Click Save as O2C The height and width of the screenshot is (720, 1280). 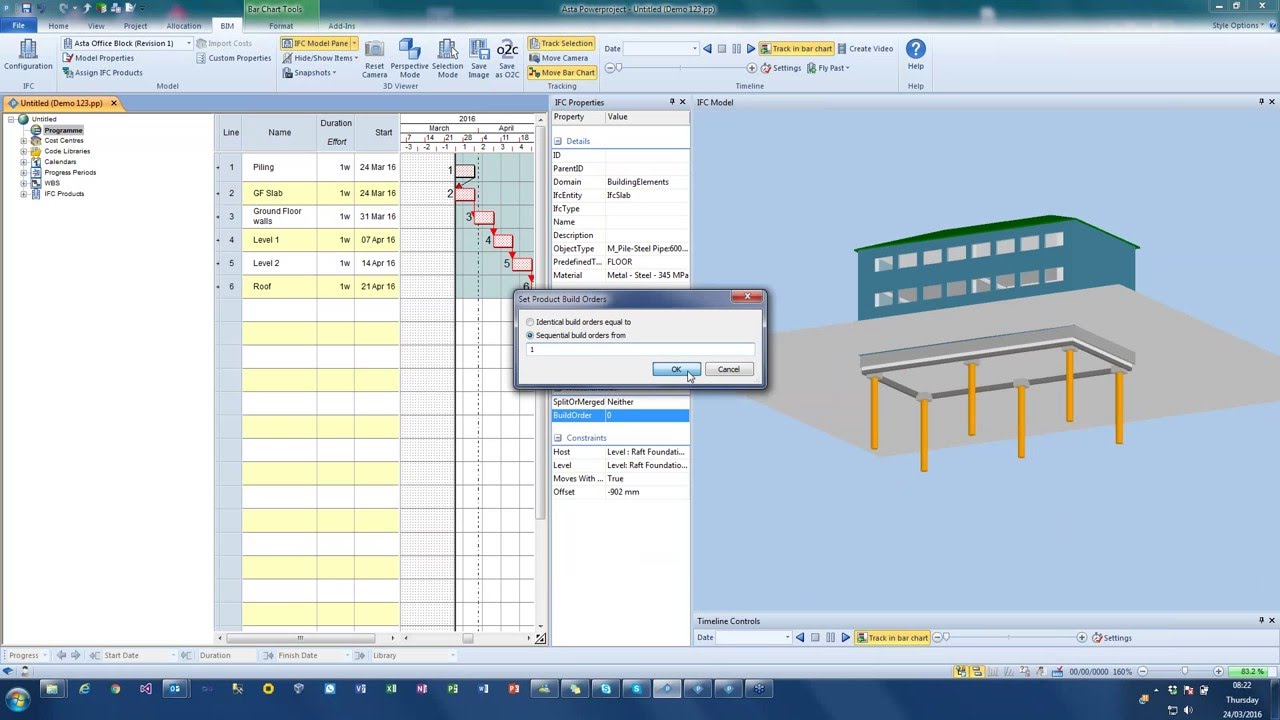(507, 58)
